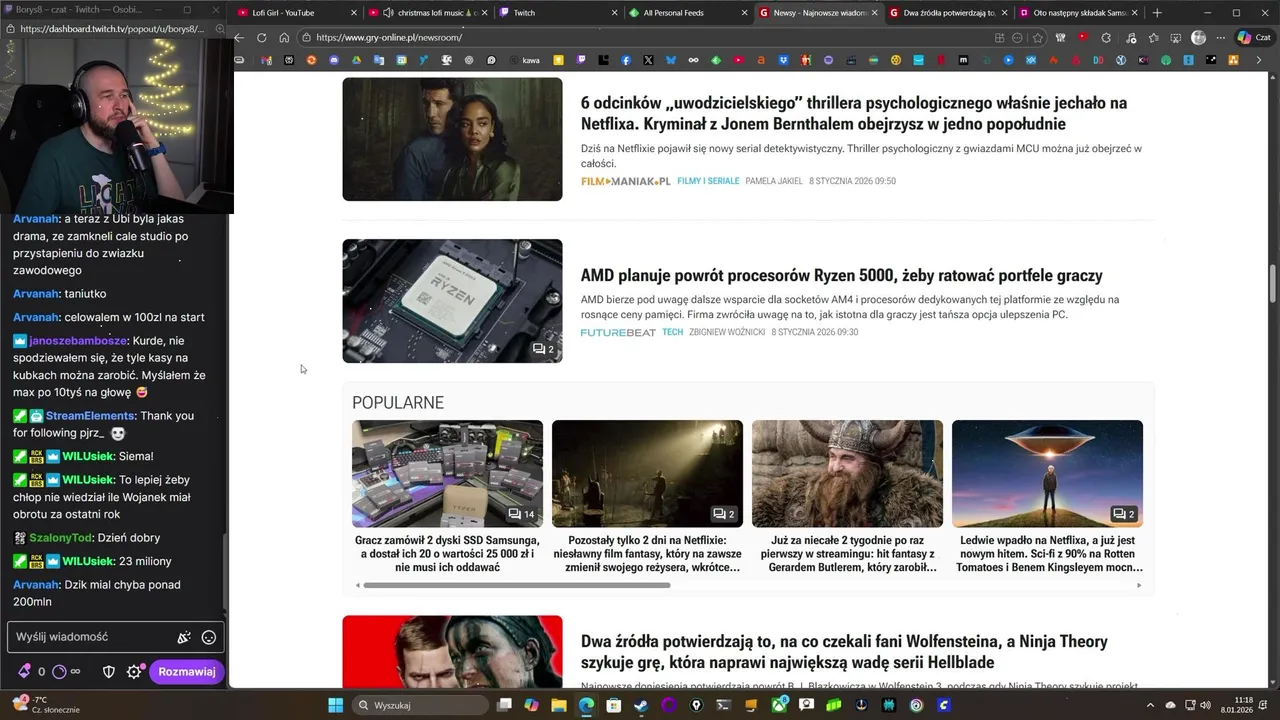
Task: Mute audio on christmas lofi tab
Action: (x=388, y=13)
